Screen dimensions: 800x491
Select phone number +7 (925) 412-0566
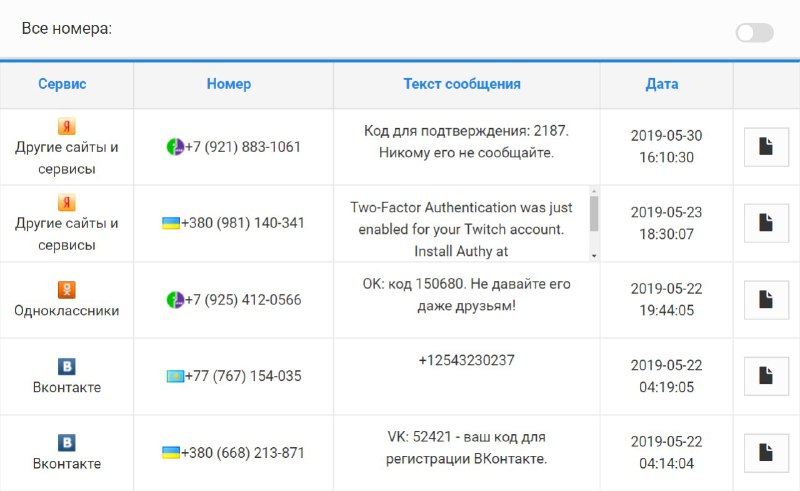(243, 300)
